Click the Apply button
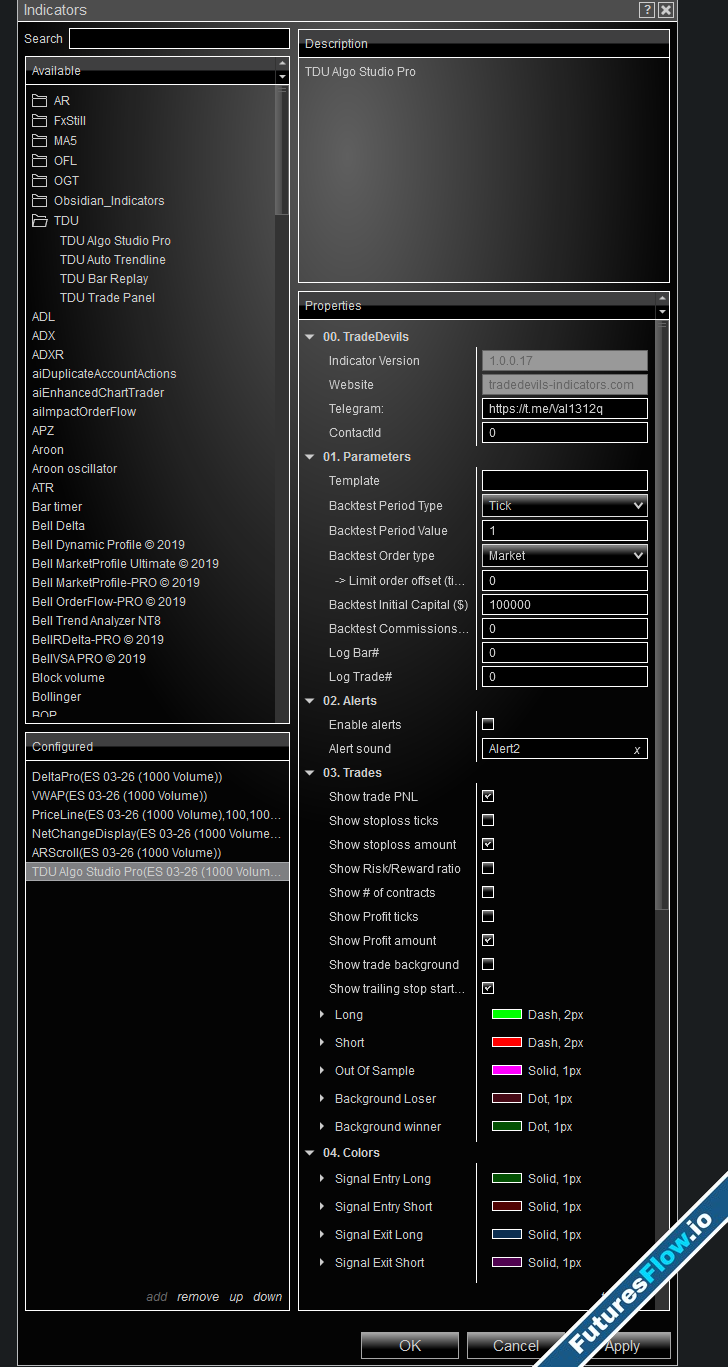The height and width of the screenshot is (1367, 728). click(622, 1346)
